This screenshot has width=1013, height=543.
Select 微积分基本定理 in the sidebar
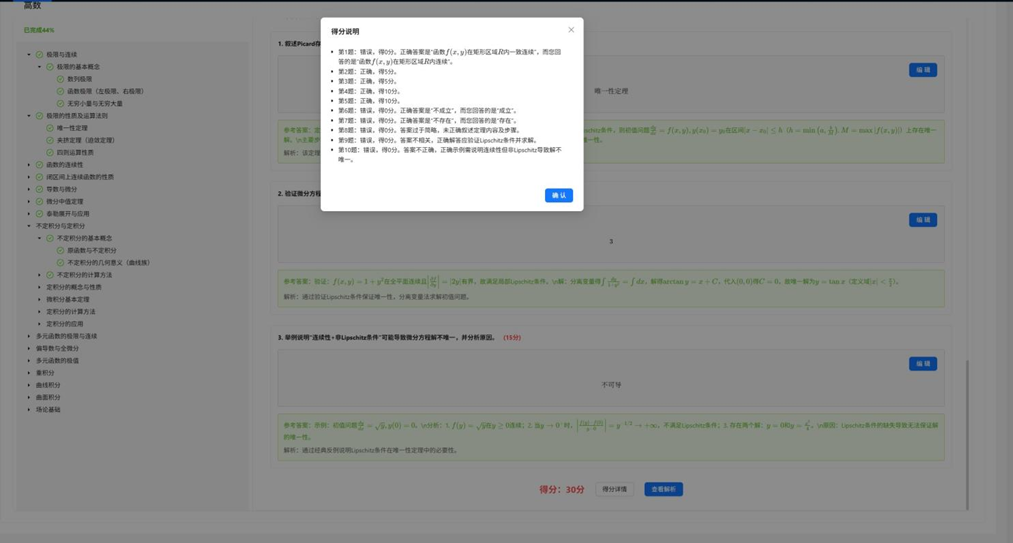[68, 299]
